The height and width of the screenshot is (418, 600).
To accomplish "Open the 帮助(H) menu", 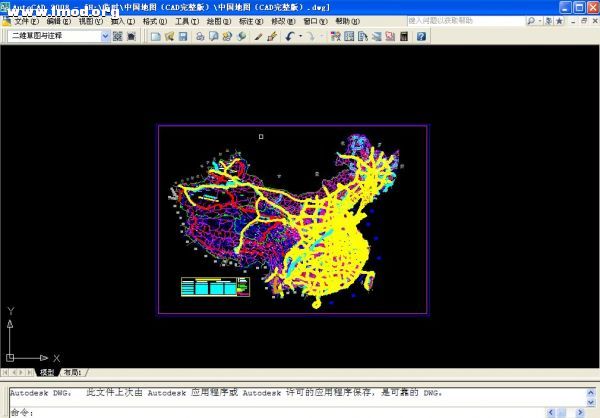I will pyautogui.click(x=347, y=20).
